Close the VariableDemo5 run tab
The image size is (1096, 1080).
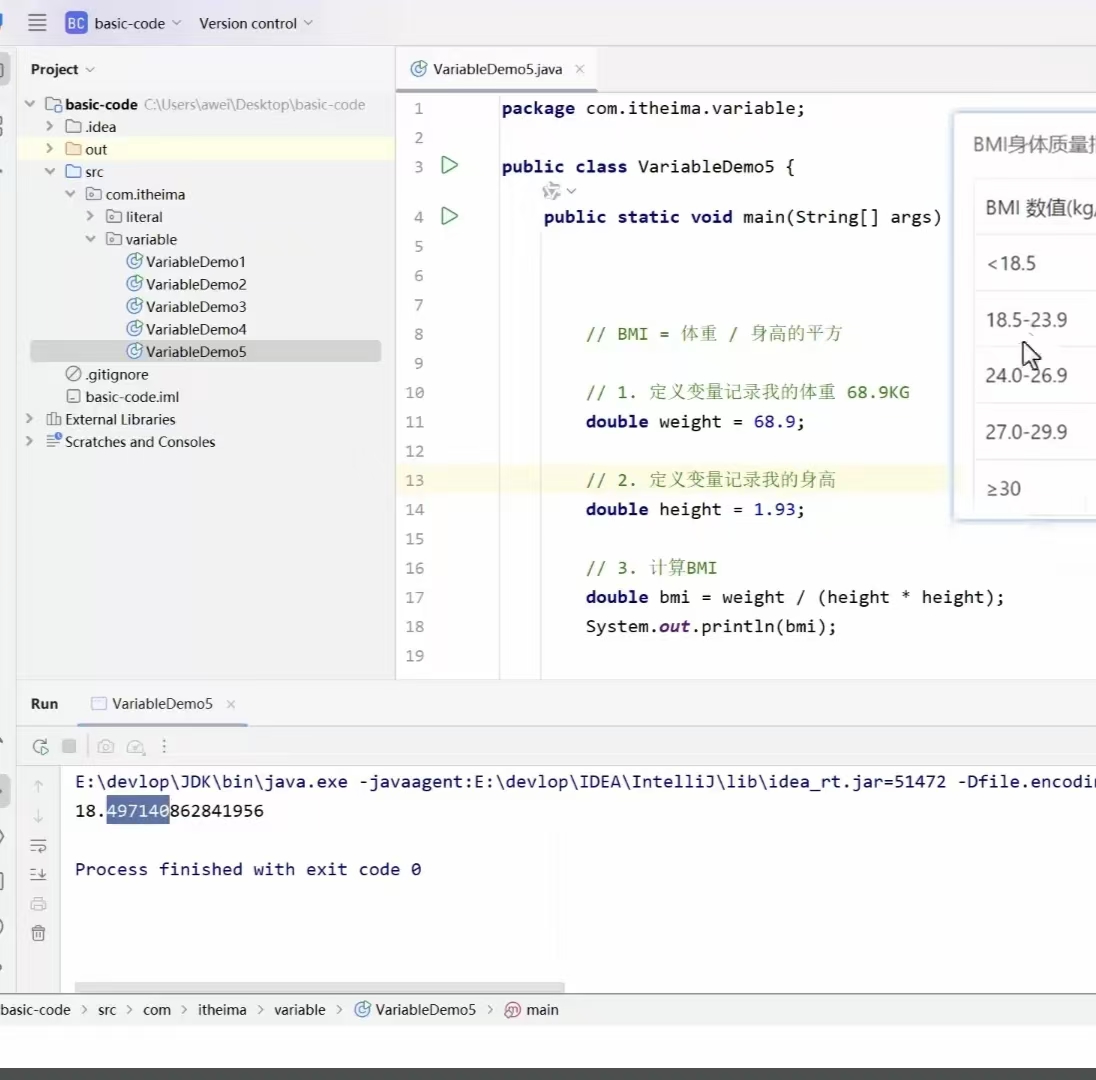click(x=231, y=704)
